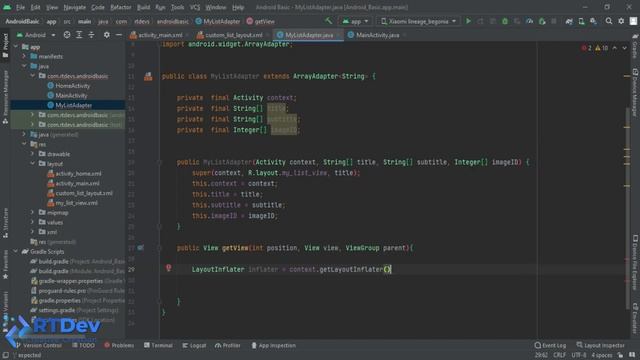Screen dimensions: 640x360
Task: Open the App Inspection tool window
Action: click(x=273, y=345)
